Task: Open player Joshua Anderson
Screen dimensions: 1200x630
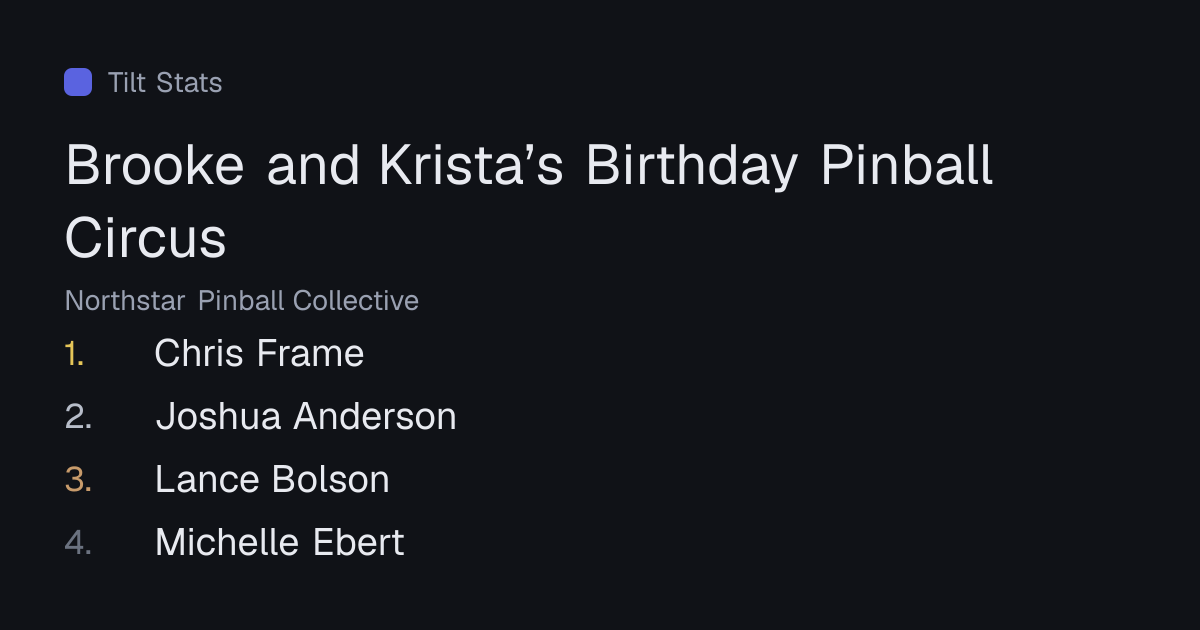Action: click(306, 417)
